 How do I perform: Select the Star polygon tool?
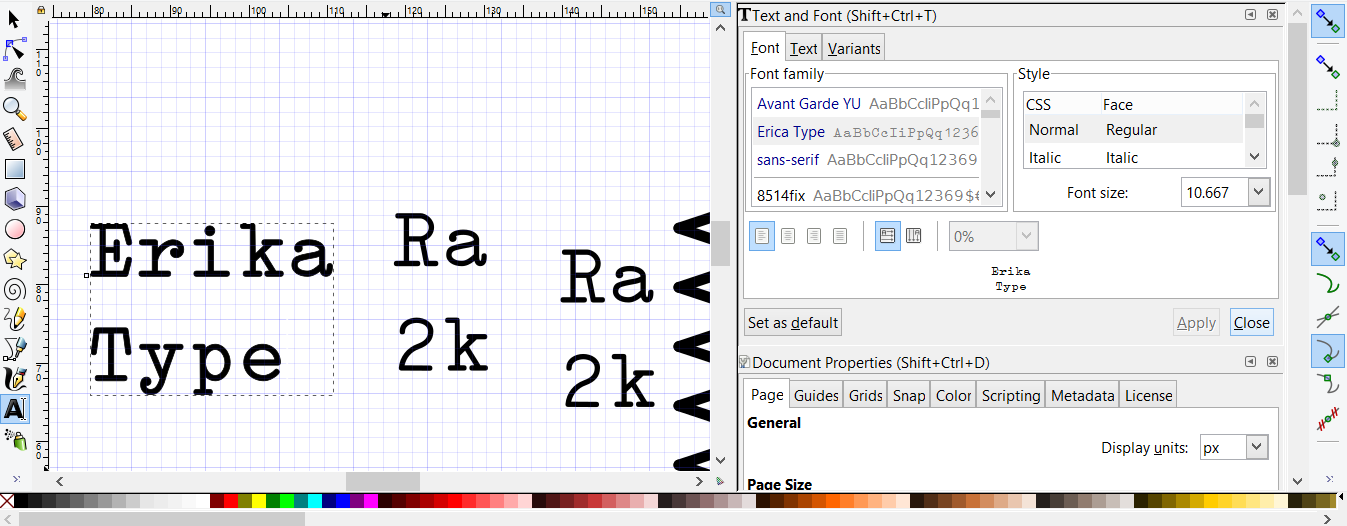point(15,259)
